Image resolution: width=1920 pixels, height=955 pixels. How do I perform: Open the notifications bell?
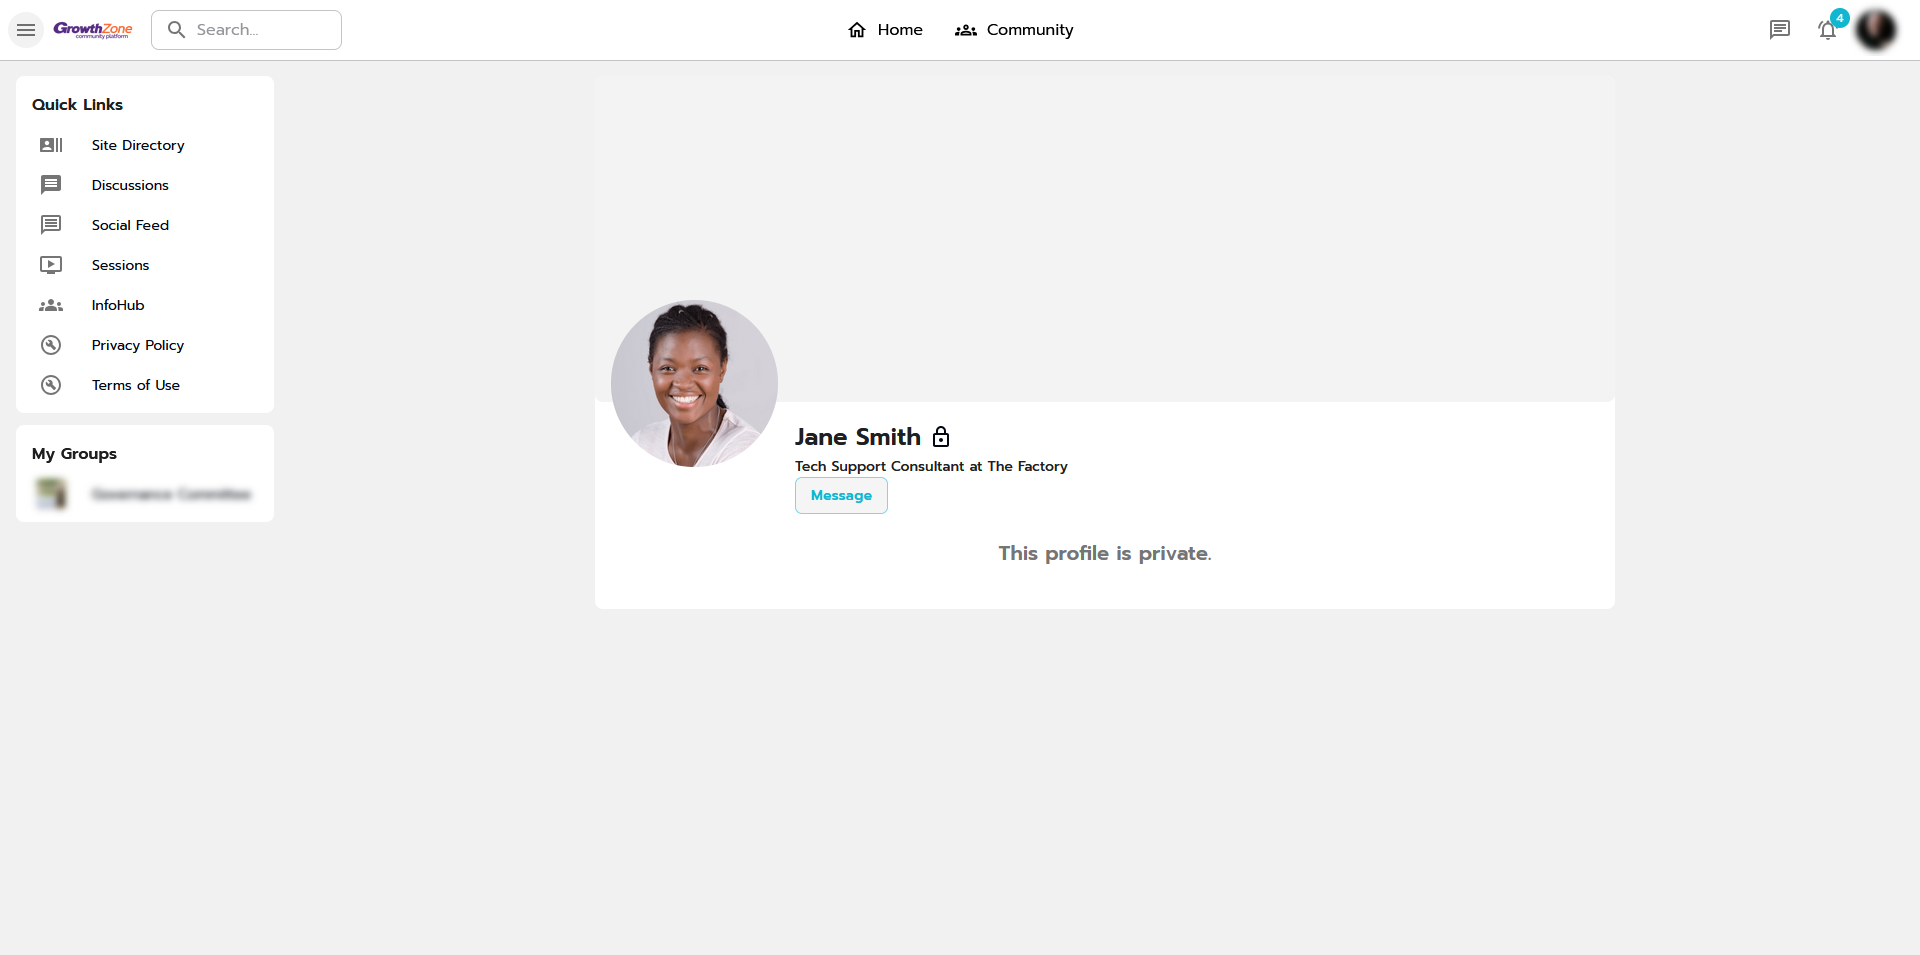click(x=1828, y=30)
